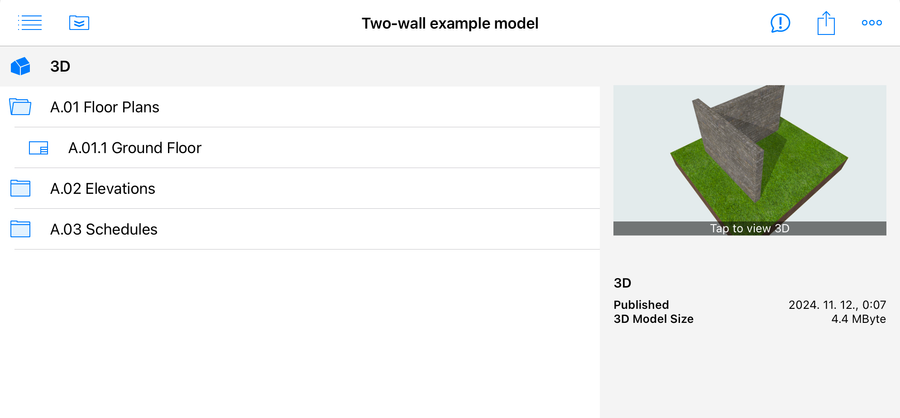Open the A.01.1 Ground Floor plan

[134, 148]
